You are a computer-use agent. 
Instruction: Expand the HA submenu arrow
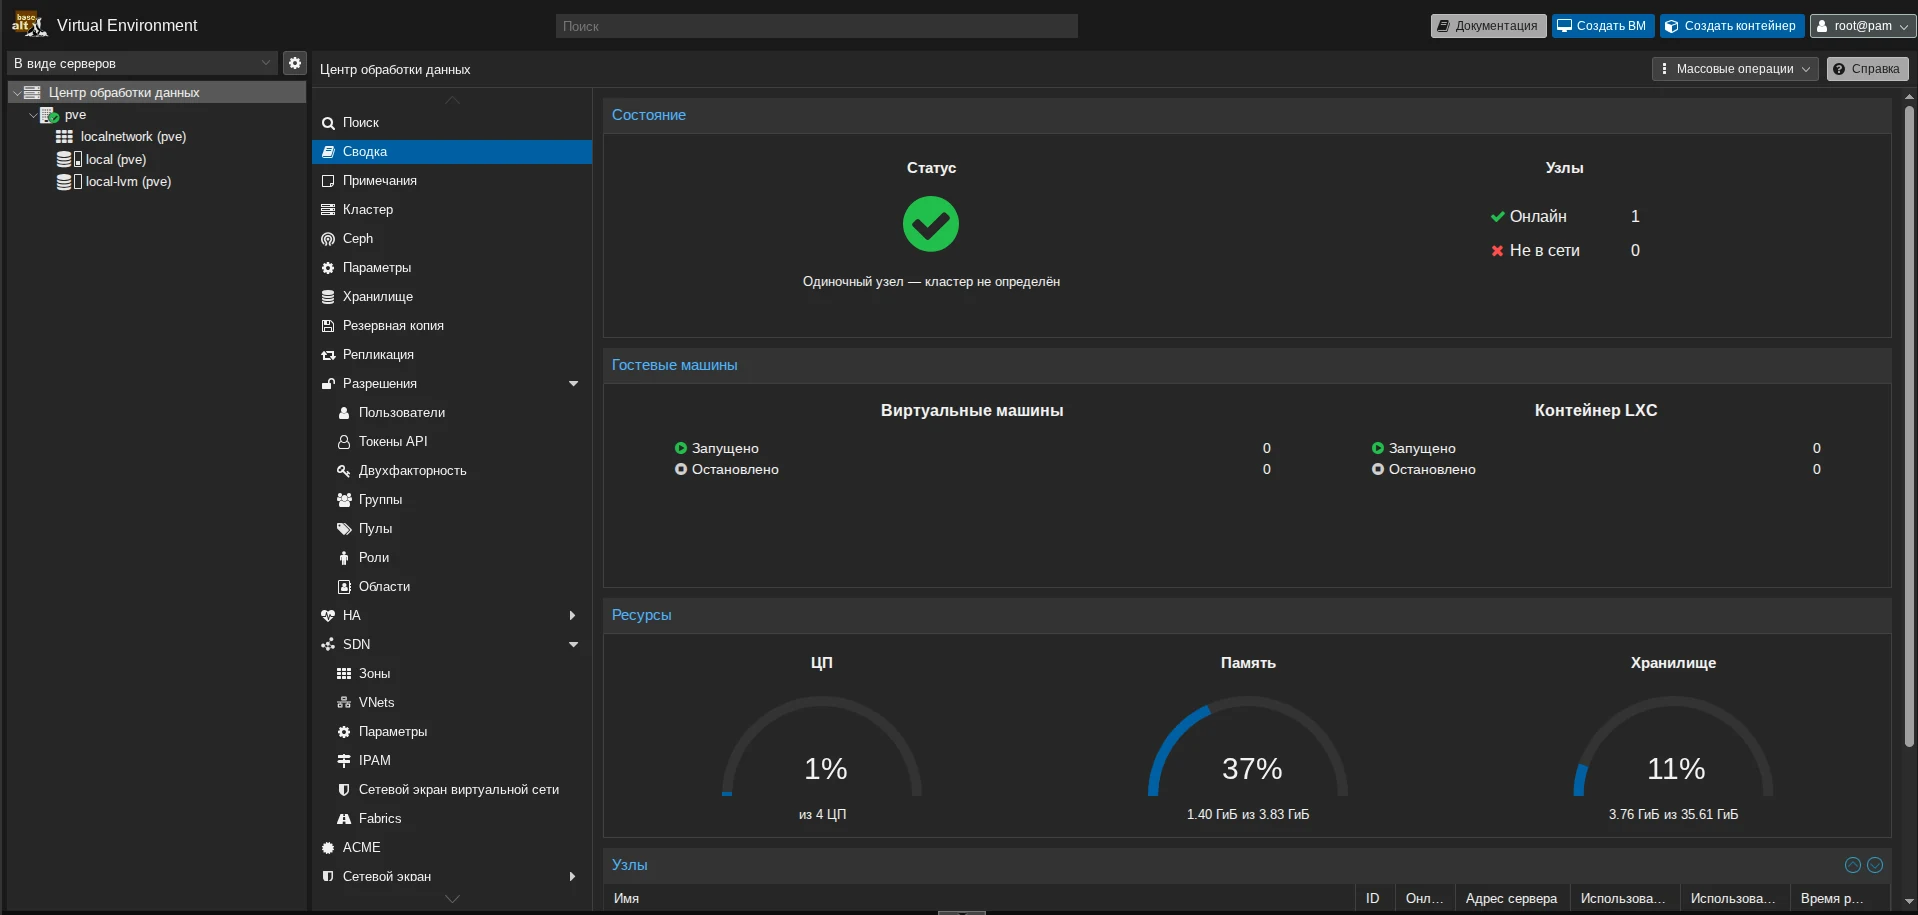(x=572, y=616)
